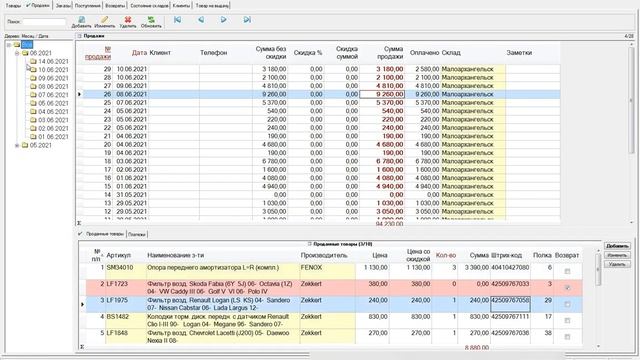The height and width of the screenshot is (360, 640).
Task: Click the small icon beside Продажи panel title
Action: (x=80, y=36)
